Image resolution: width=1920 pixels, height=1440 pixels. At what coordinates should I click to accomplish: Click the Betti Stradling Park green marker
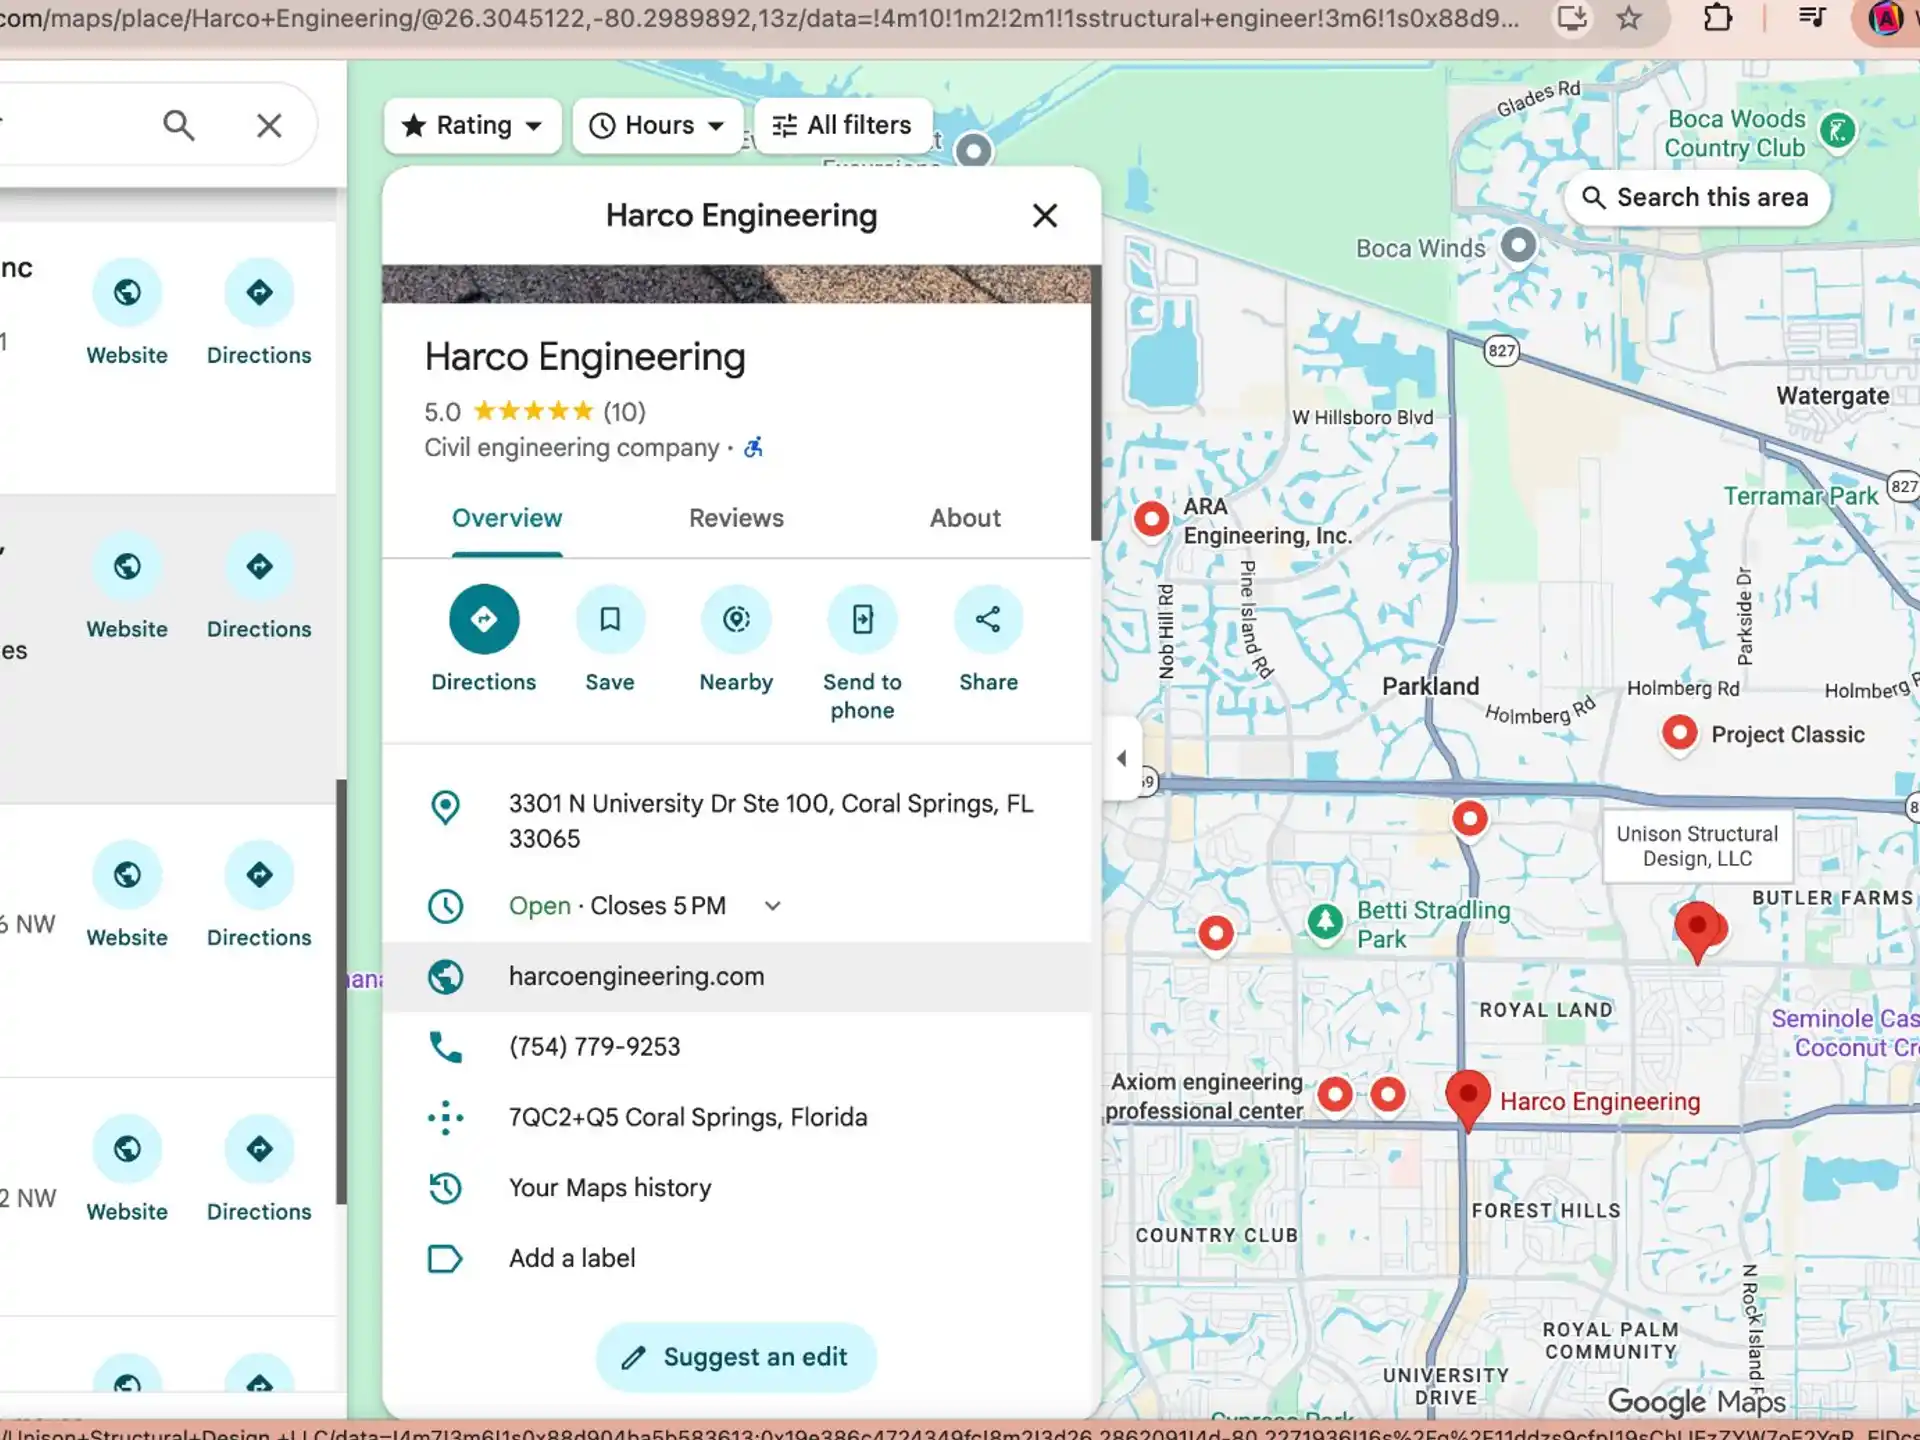[x=1326, y=922]
